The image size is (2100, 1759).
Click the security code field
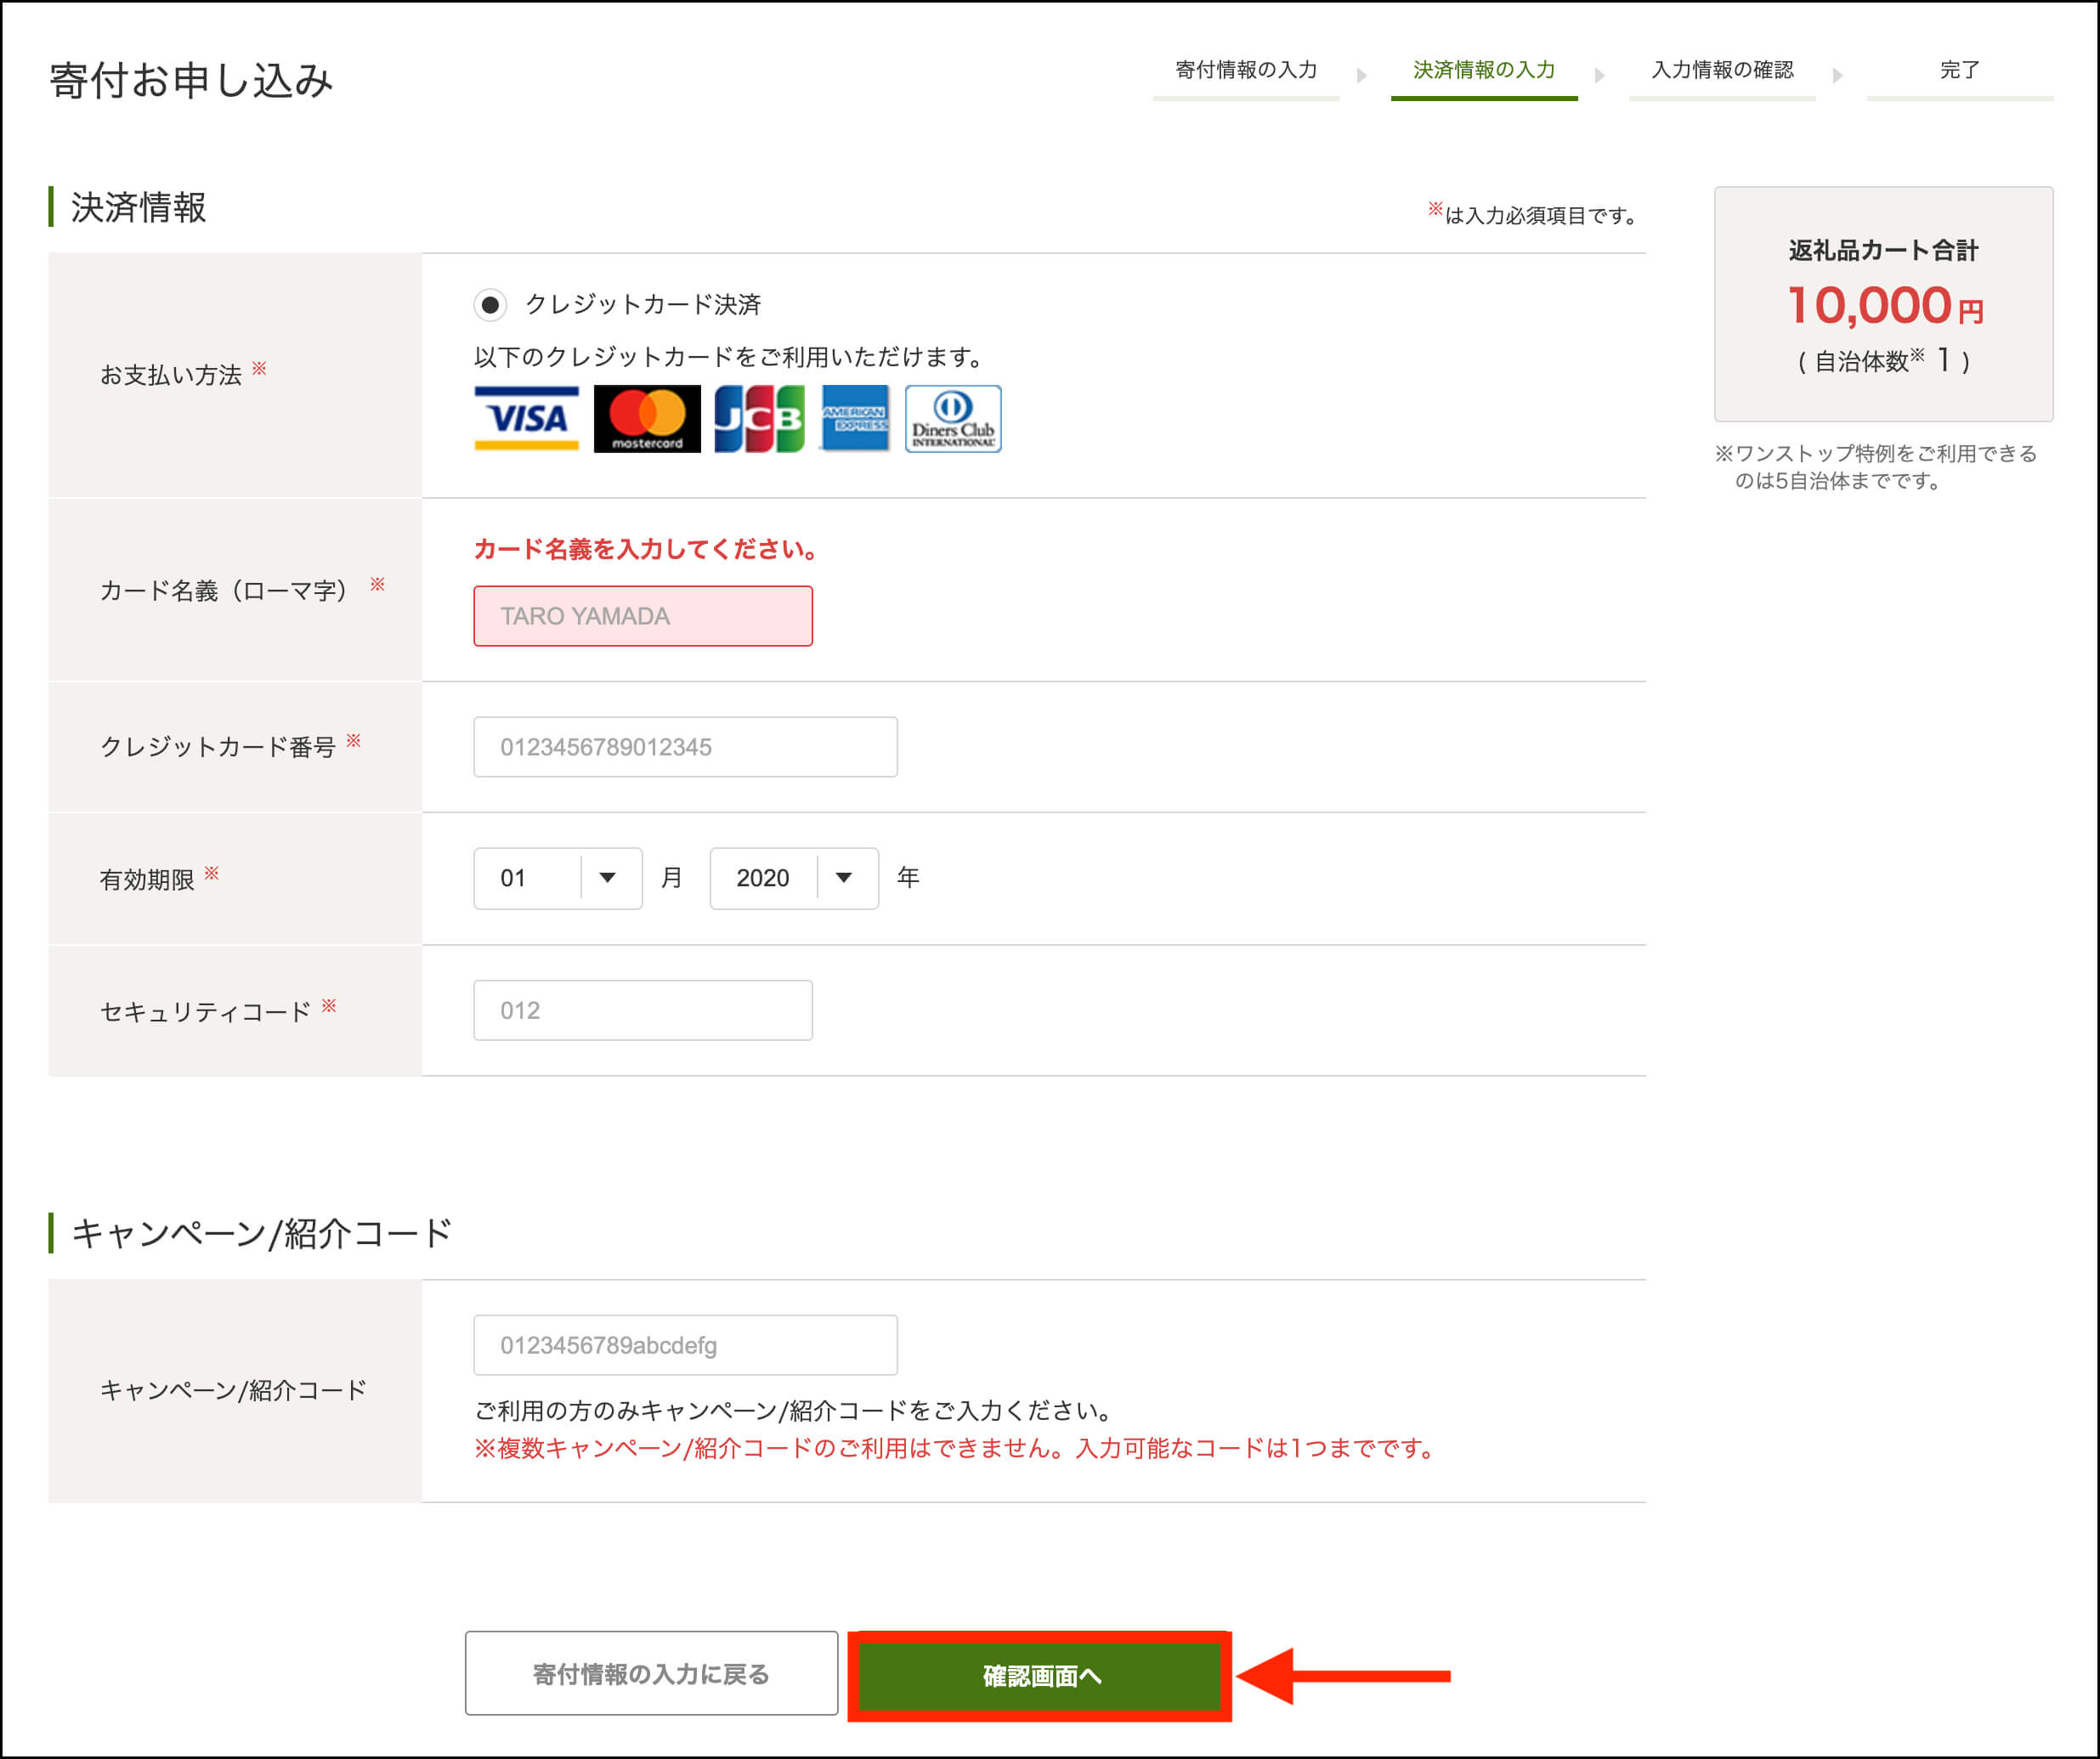pos(642,1010)
